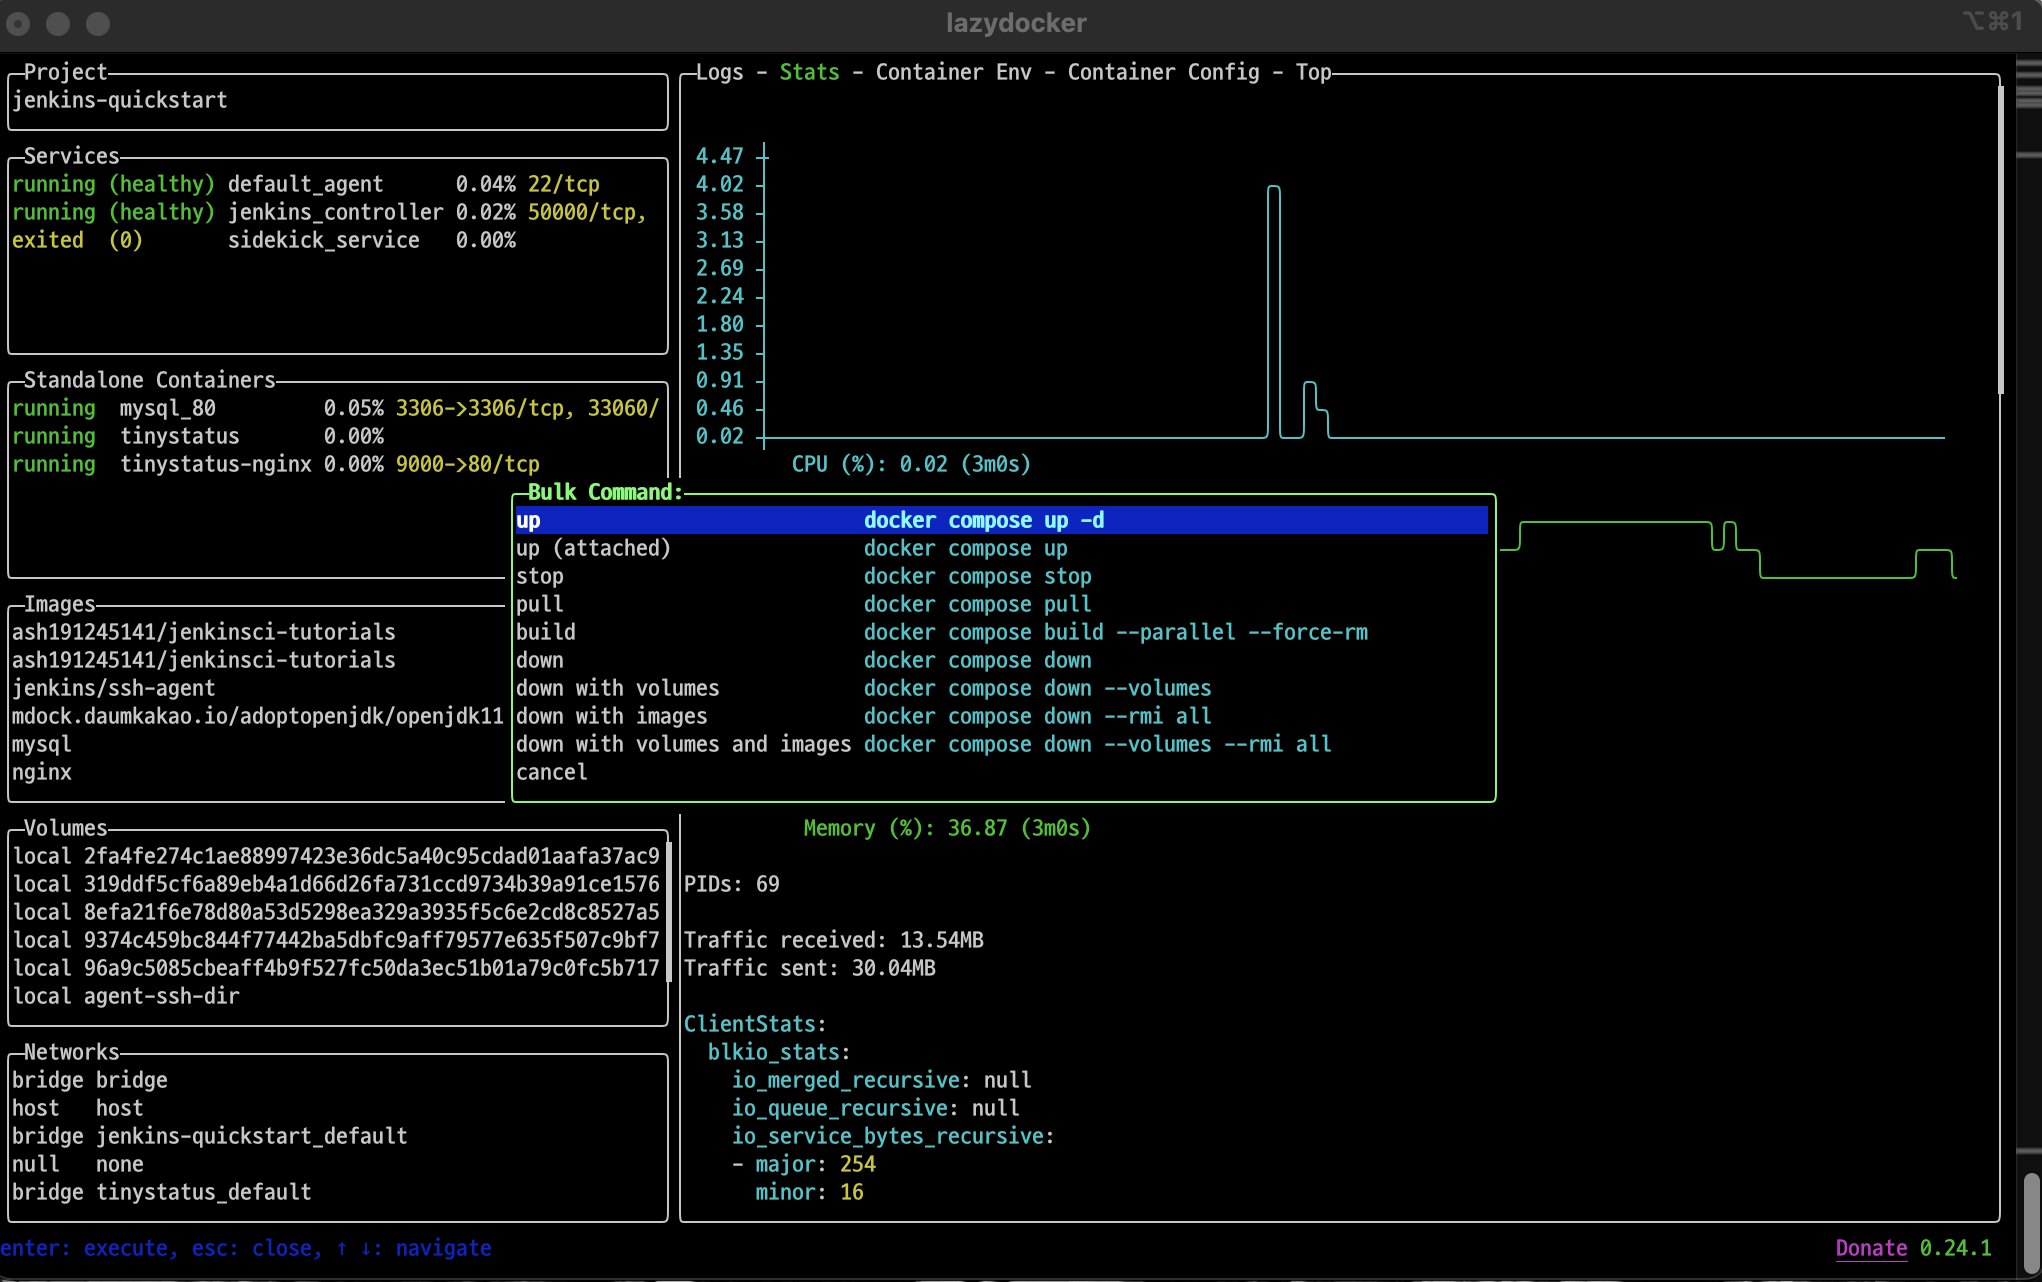Select the jenkins_controller service
Image resolution: width=2042 pixels, height=1282 pixels.
(x=335, y=212)
